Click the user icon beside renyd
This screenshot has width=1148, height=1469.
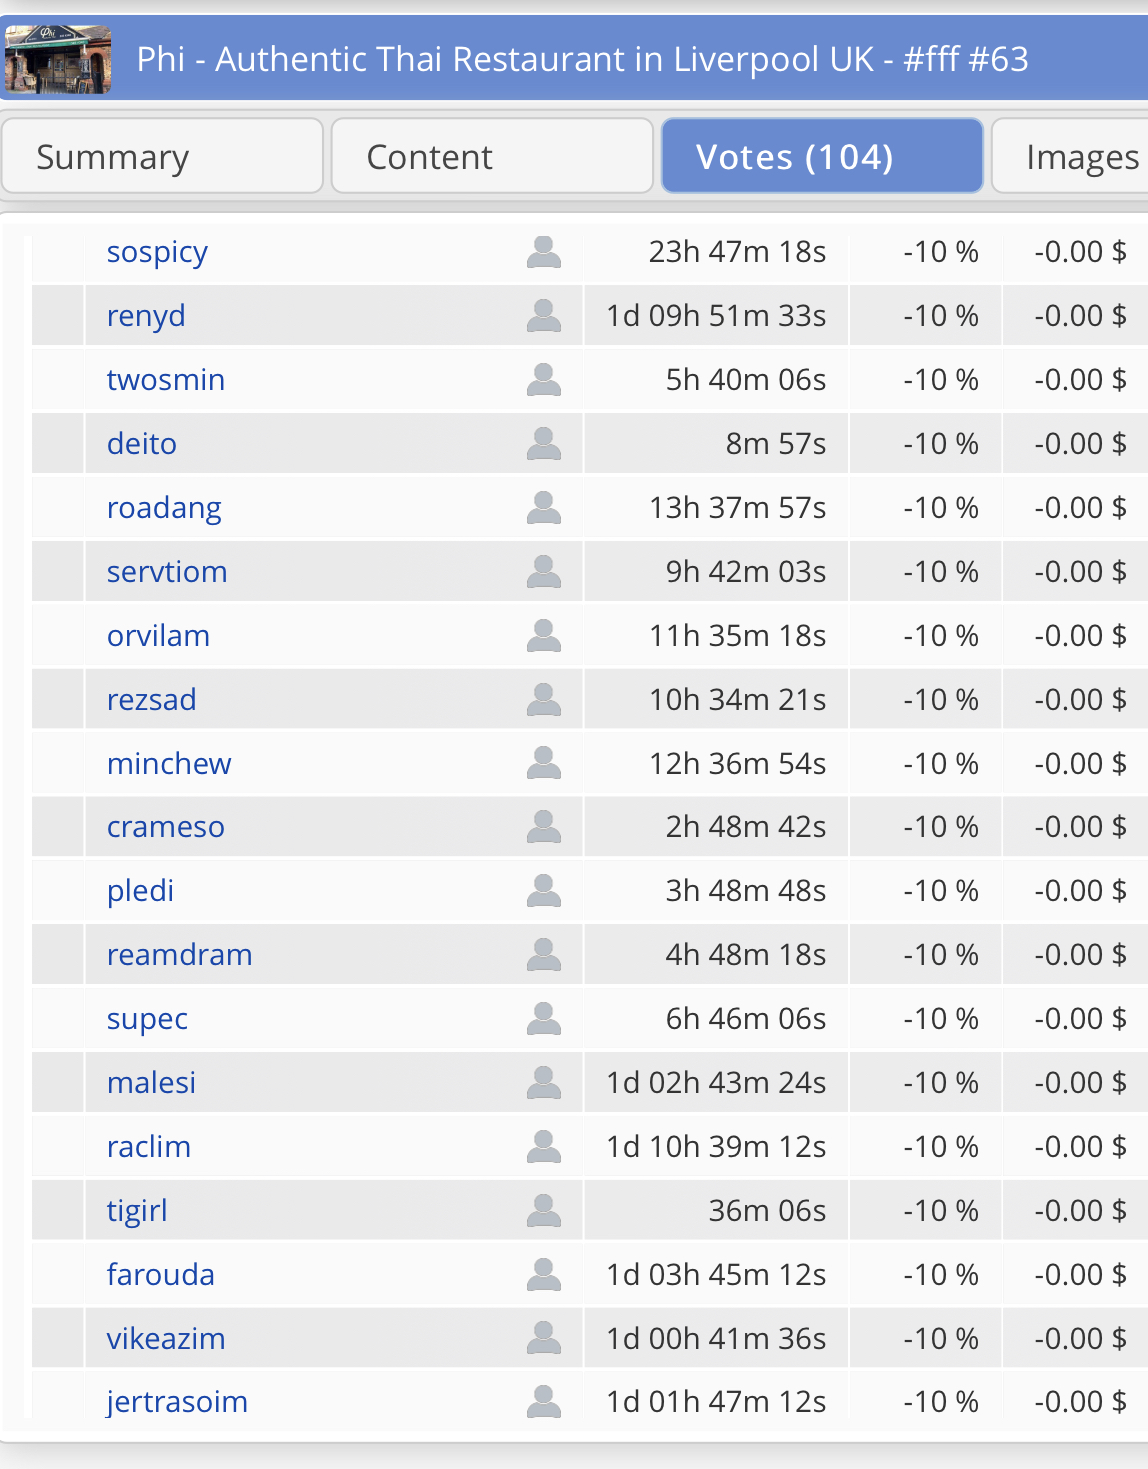point(543,316)
